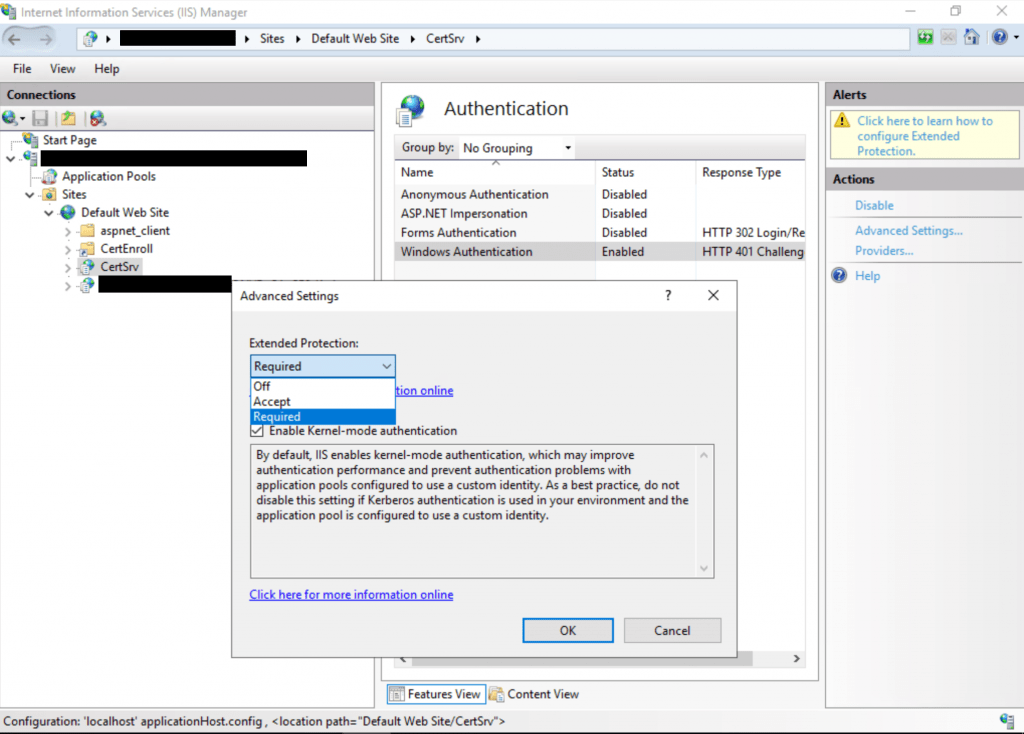Click the delete connection icon in Connections toolbar
The image size is (1024, 734).
coord(97,118)
